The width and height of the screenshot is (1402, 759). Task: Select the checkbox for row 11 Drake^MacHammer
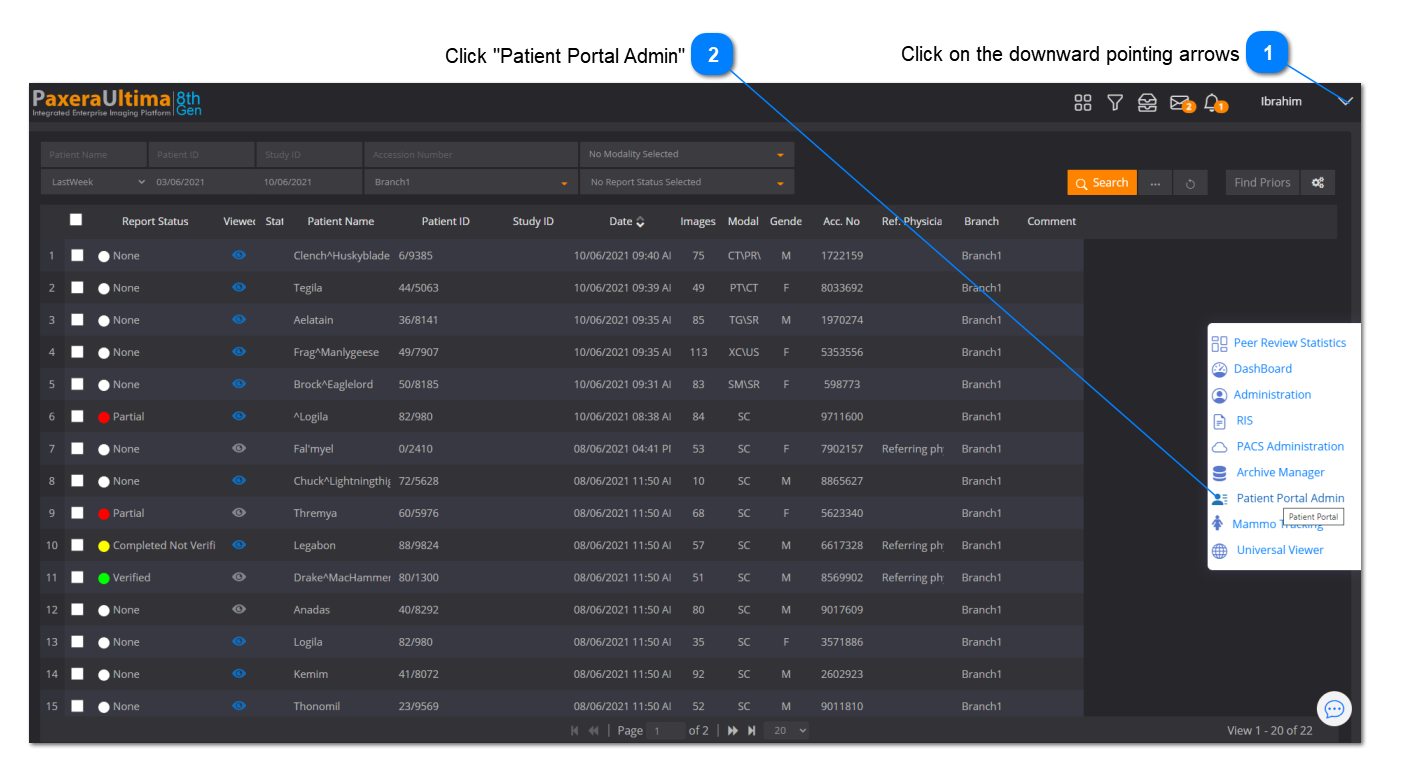(77, 578)
